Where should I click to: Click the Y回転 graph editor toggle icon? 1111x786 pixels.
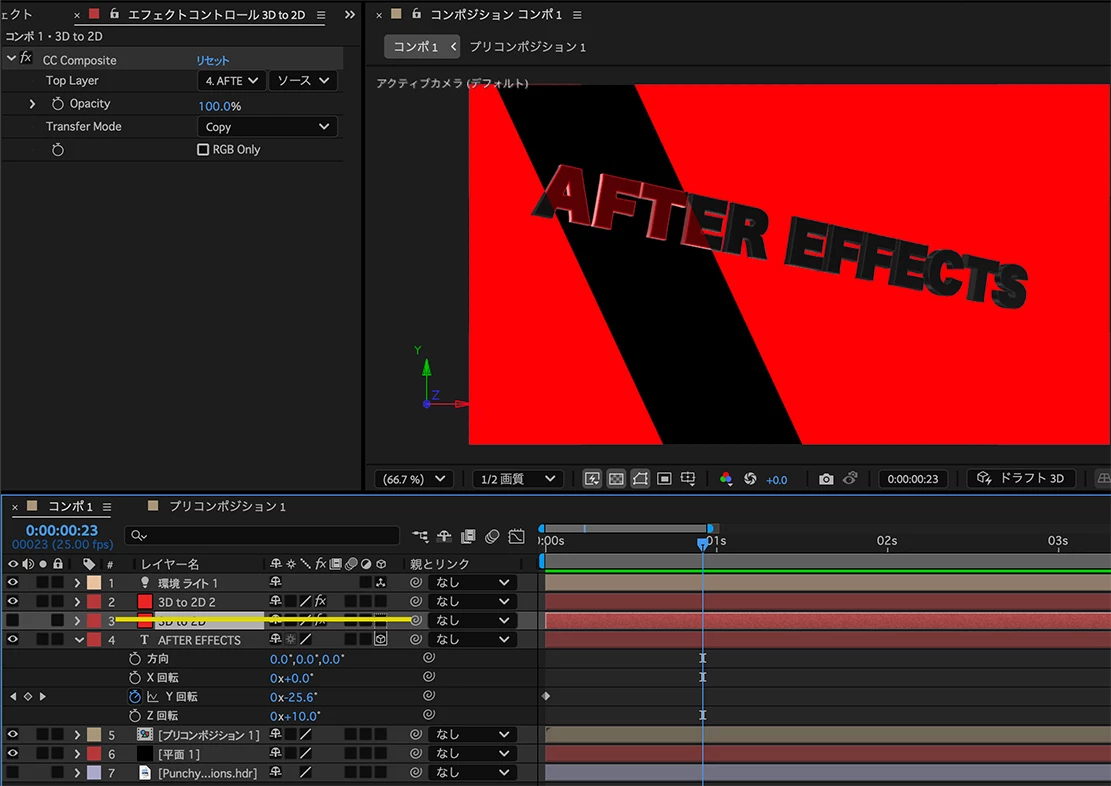(x=153, y=697)
